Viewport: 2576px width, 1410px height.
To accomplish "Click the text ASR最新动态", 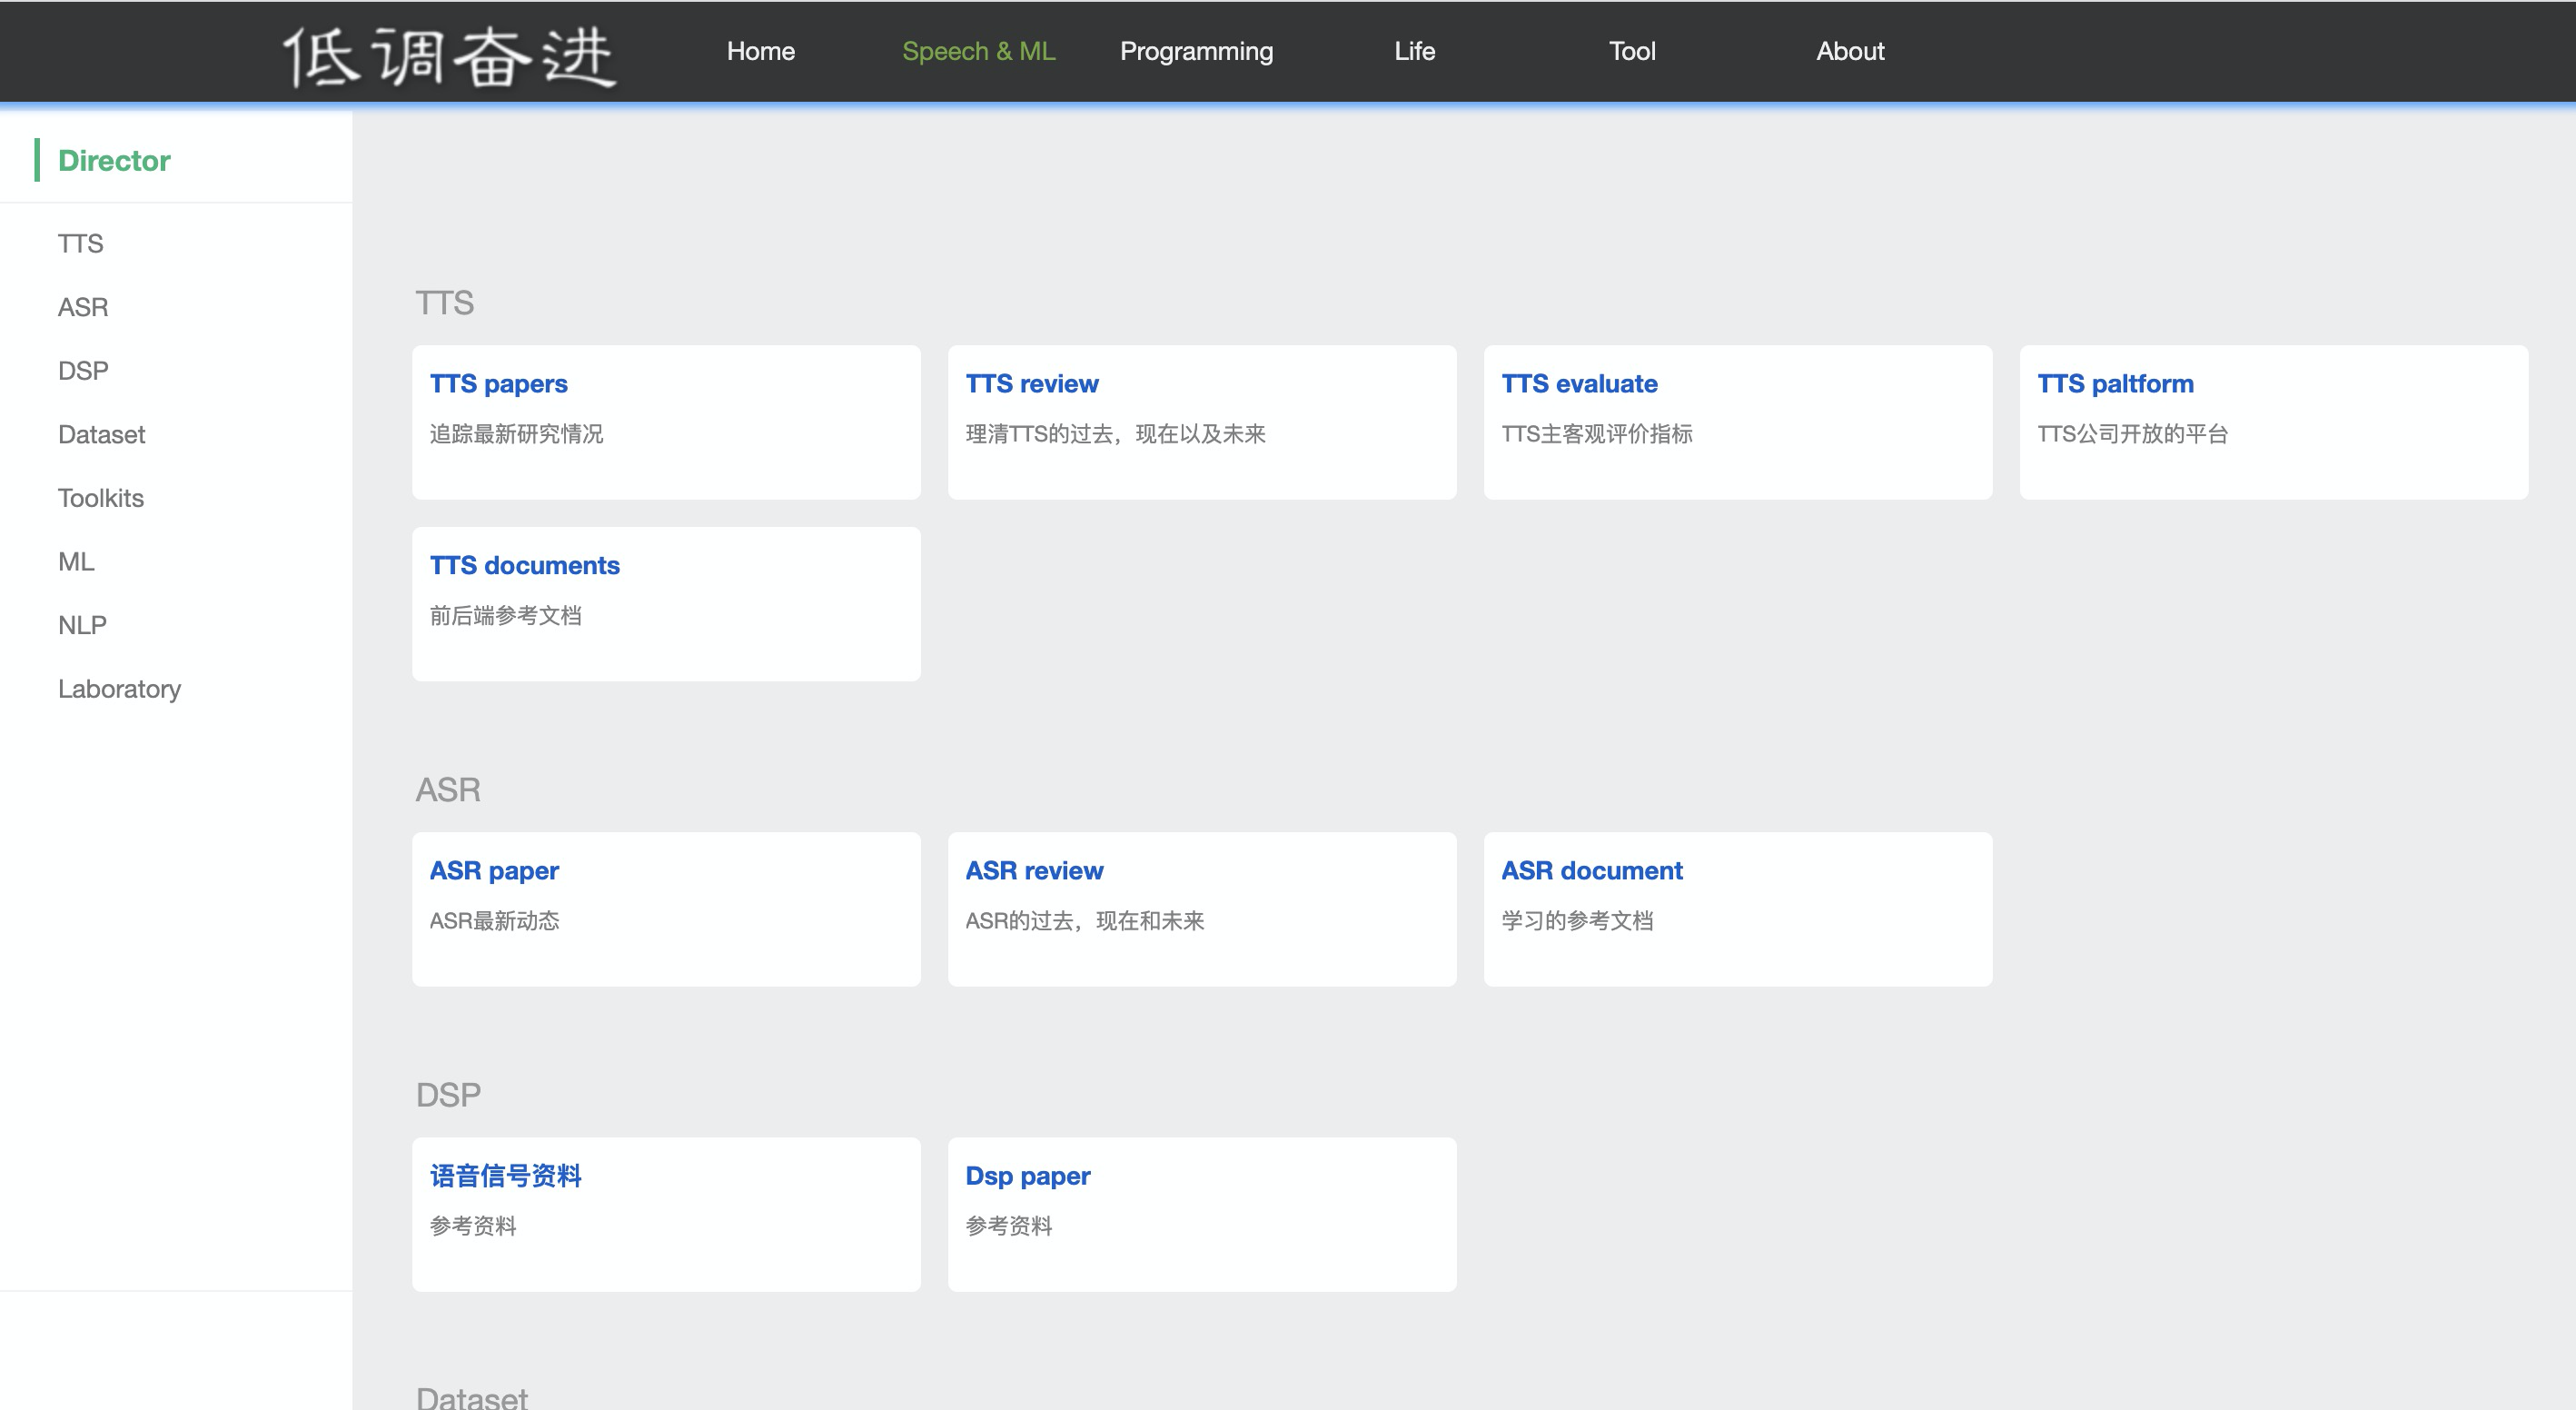I will point(494,921).
